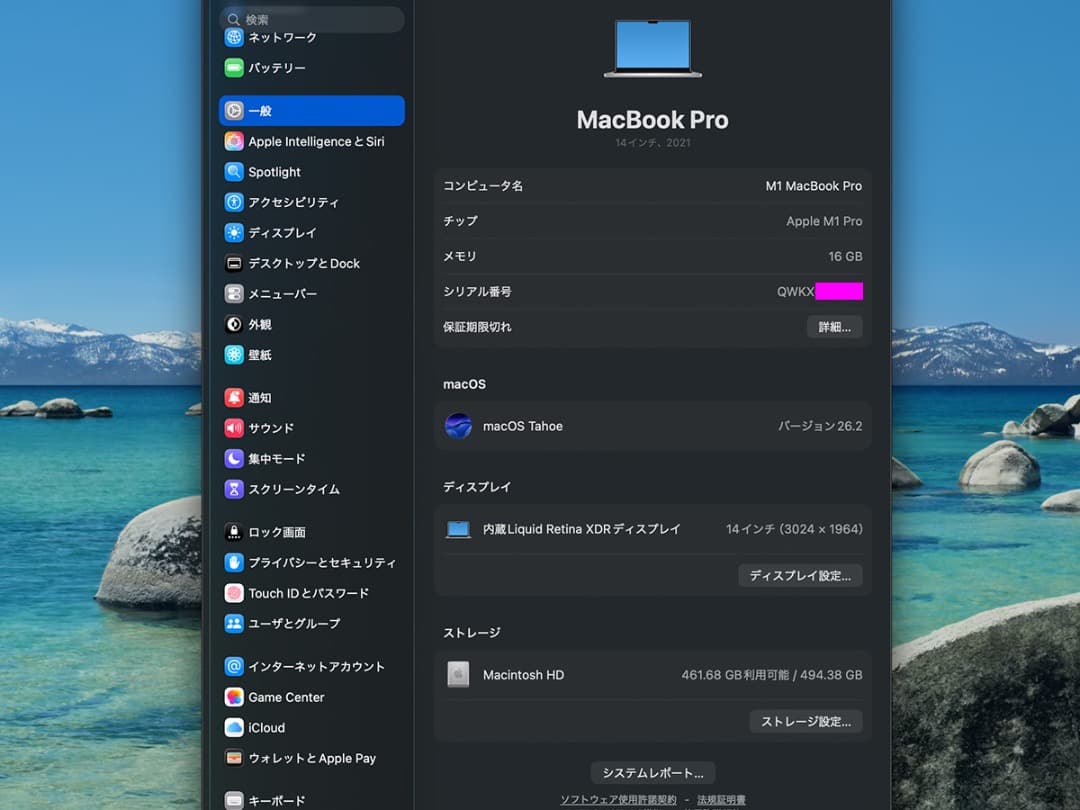Click the Spotlight magnifying glass icon
1080x810 pixels.
tap(234, 171)
